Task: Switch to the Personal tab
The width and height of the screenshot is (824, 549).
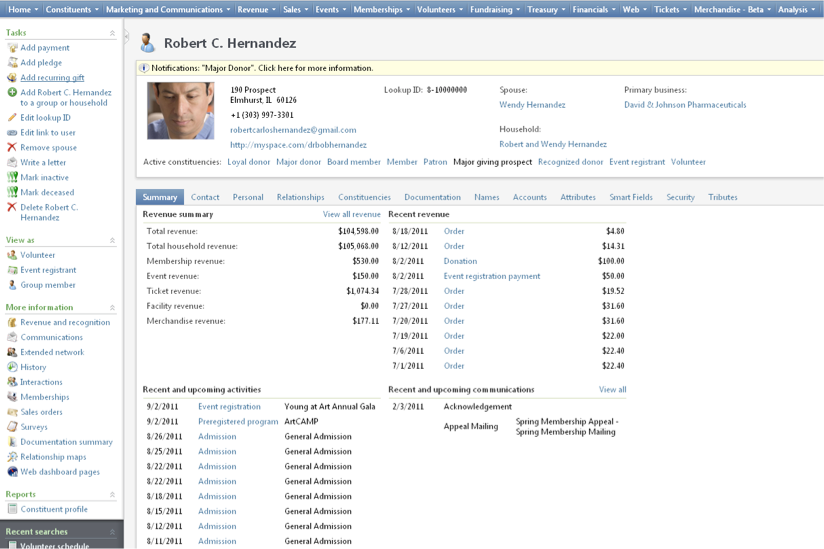Action: (248, 197)
